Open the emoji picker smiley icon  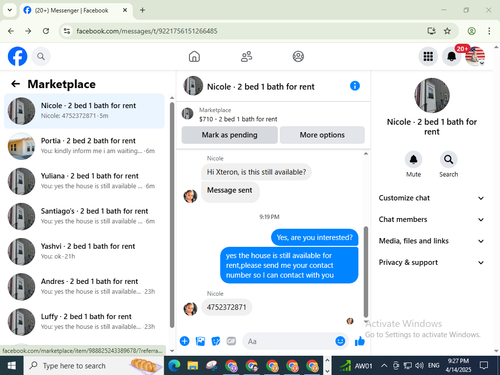point(340,341)
